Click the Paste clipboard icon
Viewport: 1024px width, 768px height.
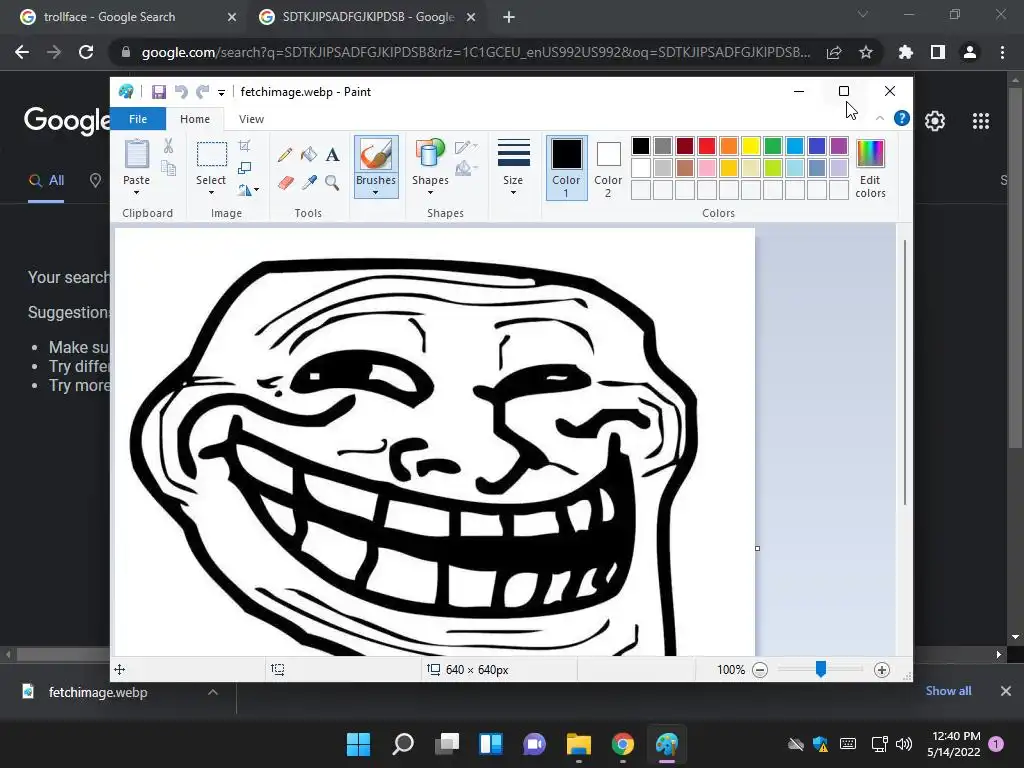(x=136, y=154)
